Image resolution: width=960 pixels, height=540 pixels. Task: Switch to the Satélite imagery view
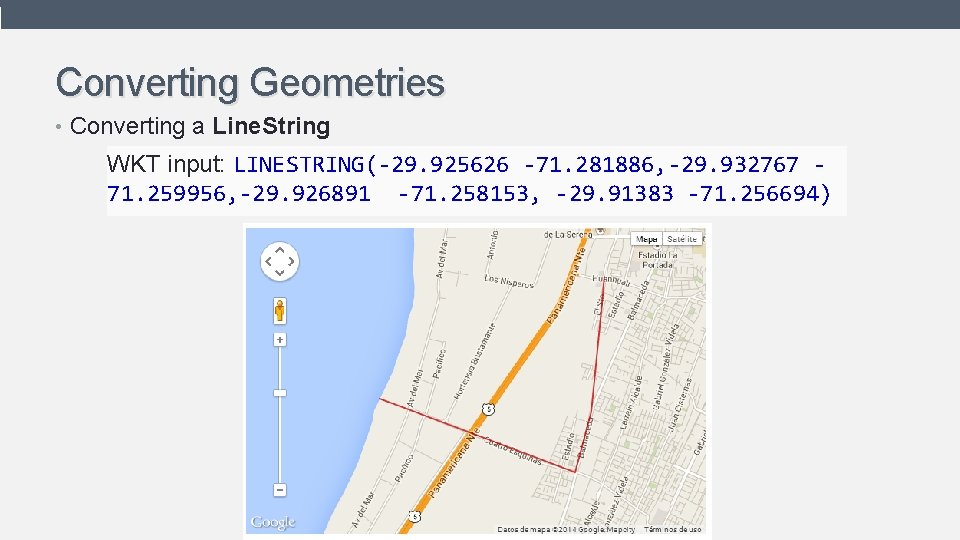682,239
